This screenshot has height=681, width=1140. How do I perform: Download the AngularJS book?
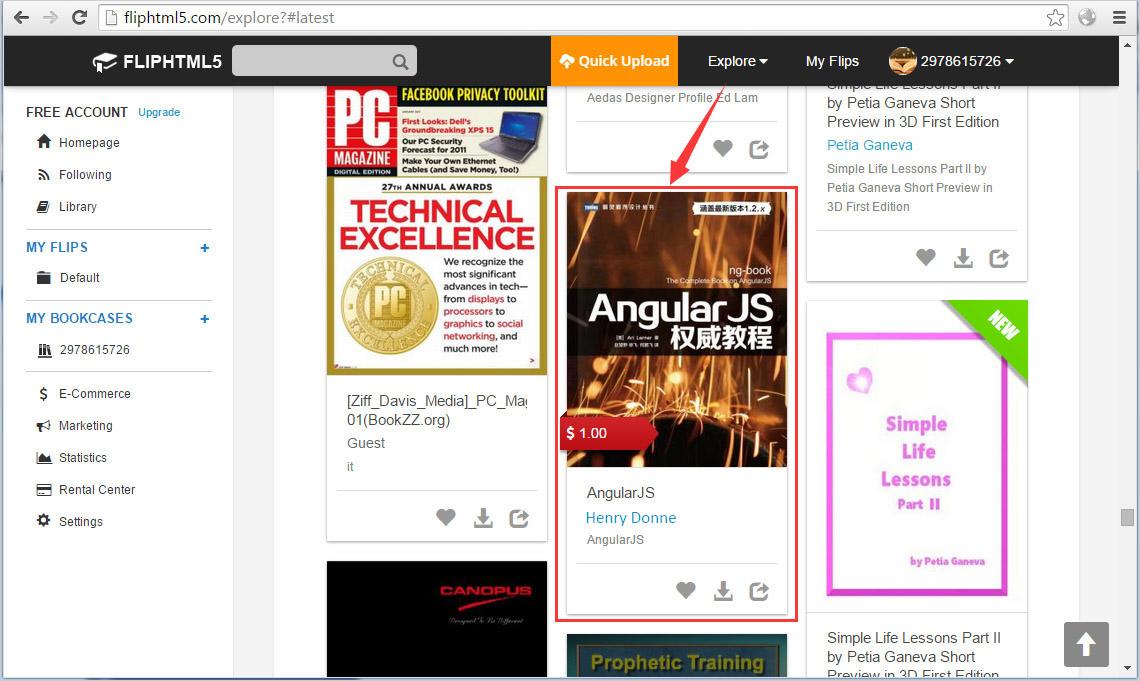point(723,591)
